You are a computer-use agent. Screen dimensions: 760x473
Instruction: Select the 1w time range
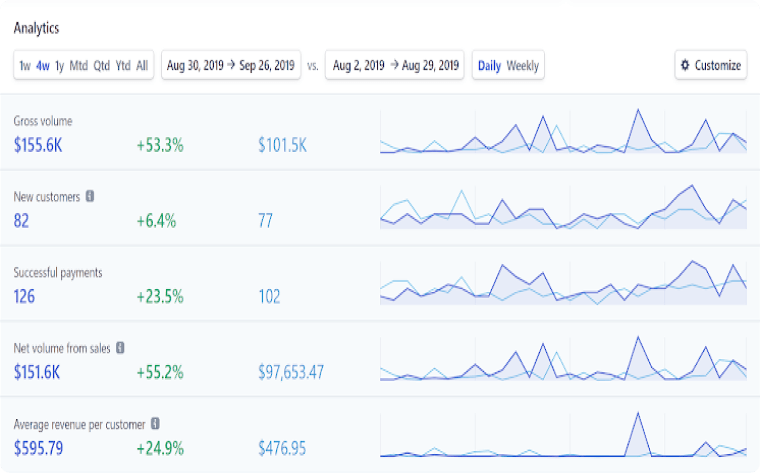pyautogui.click(x=25, y=65)
